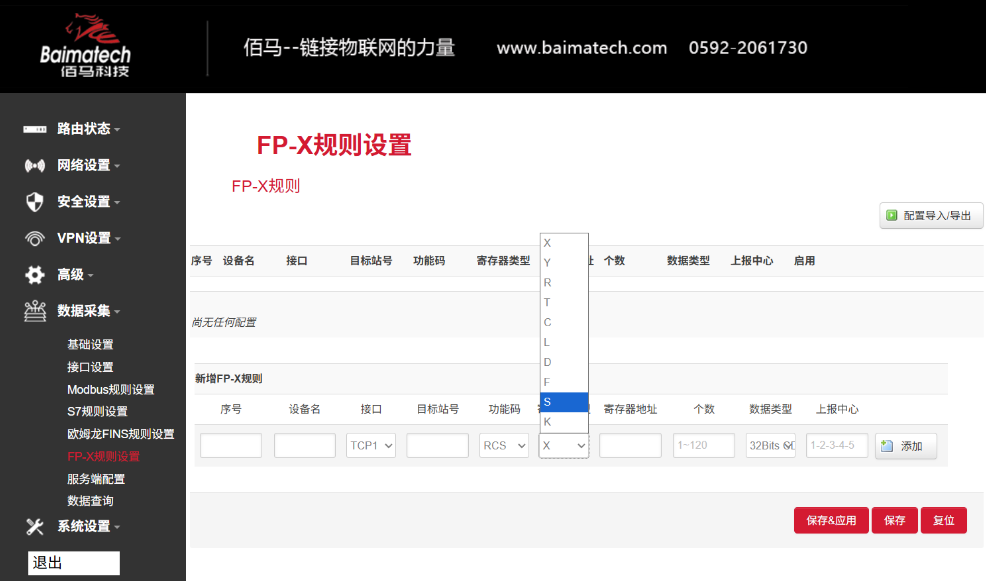986x581 pixels.
Task: Click the VPN settings wifi icon
Action: 35,238
